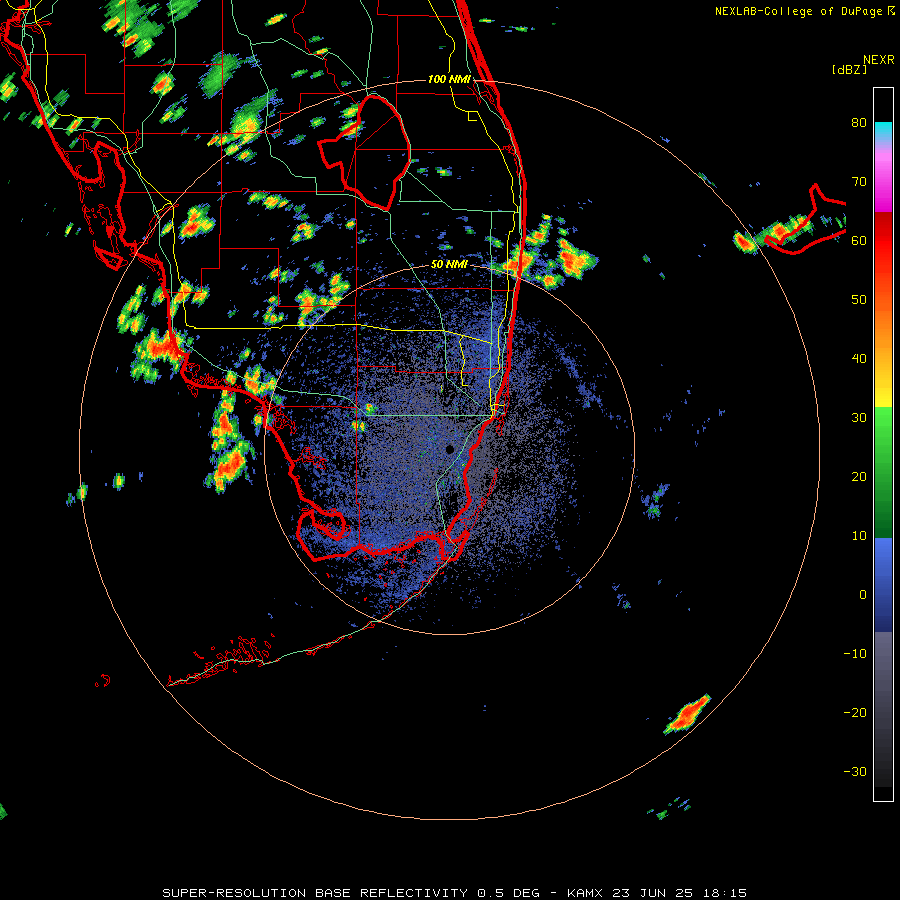Click the 80 value on the dBZ scale

tap(859, 123)
